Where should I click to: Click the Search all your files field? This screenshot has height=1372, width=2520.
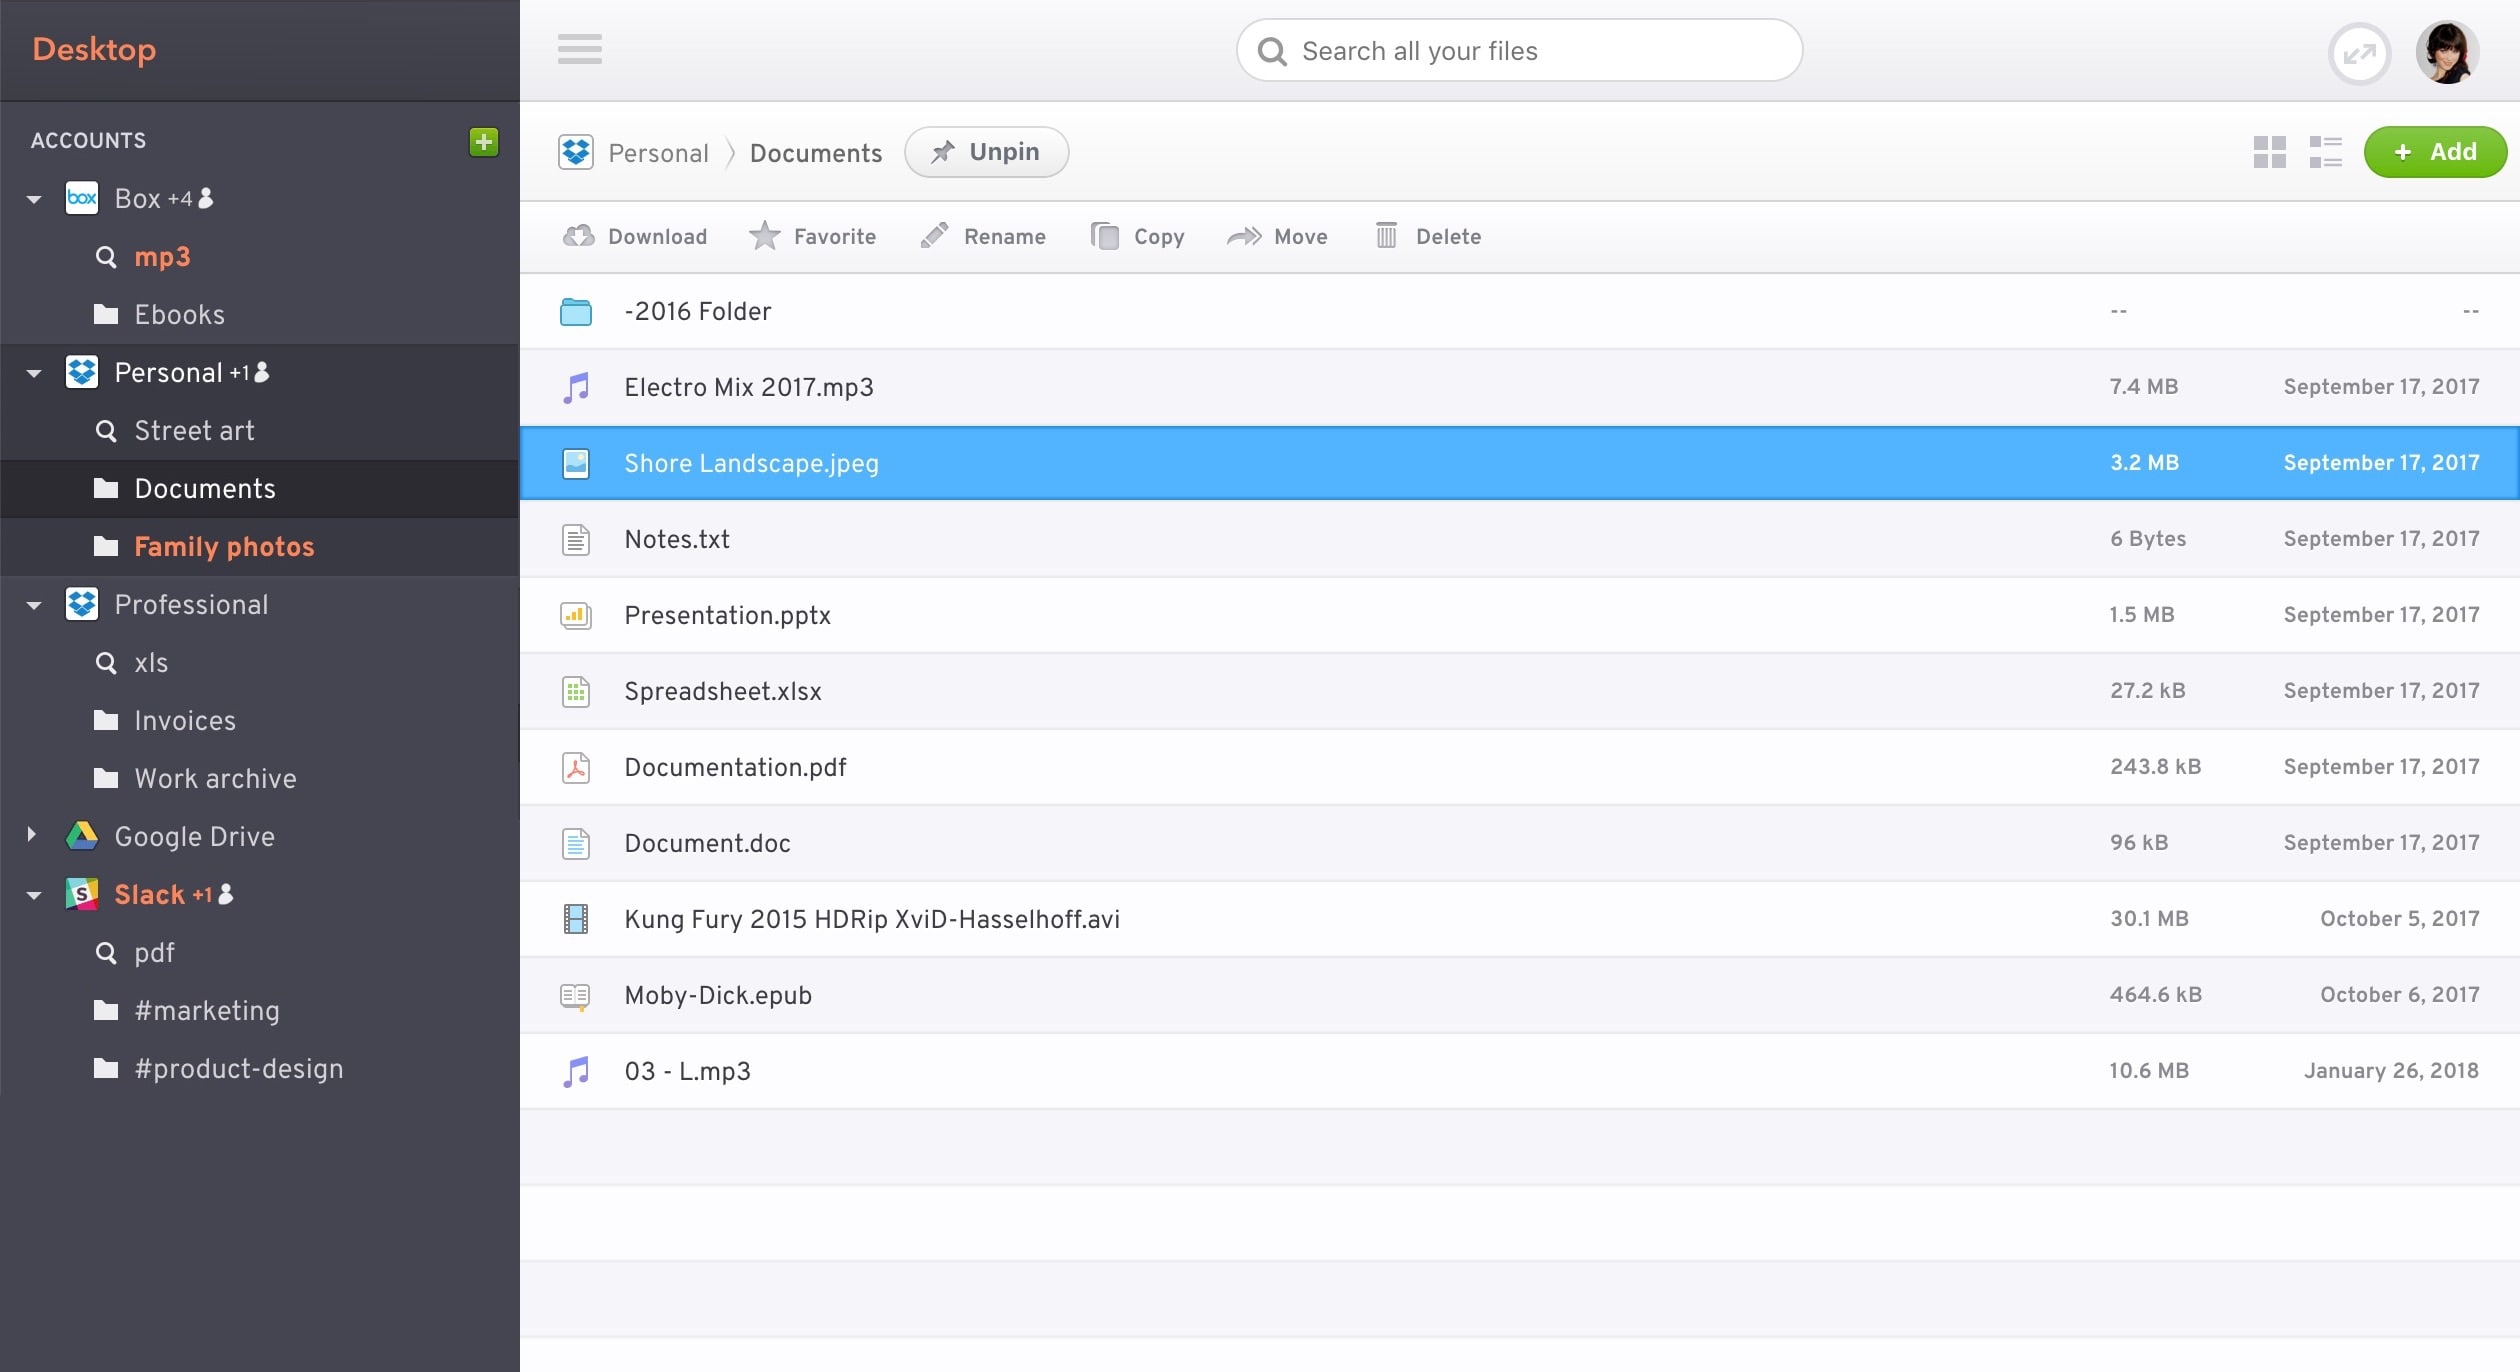pyautogui.click(x=1517, y=49)
